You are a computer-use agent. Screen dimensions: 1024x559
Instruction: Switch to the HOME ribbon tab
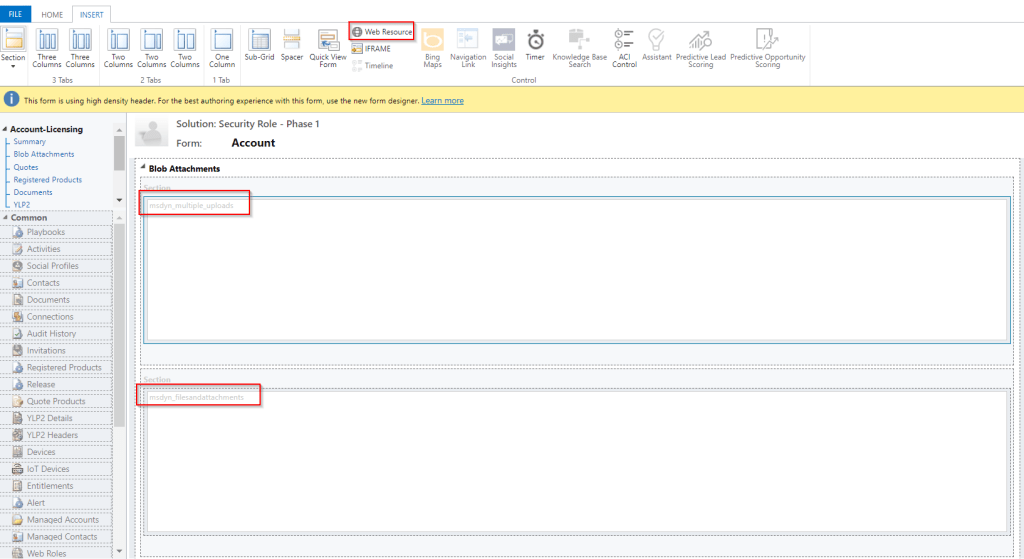[52, 15]
